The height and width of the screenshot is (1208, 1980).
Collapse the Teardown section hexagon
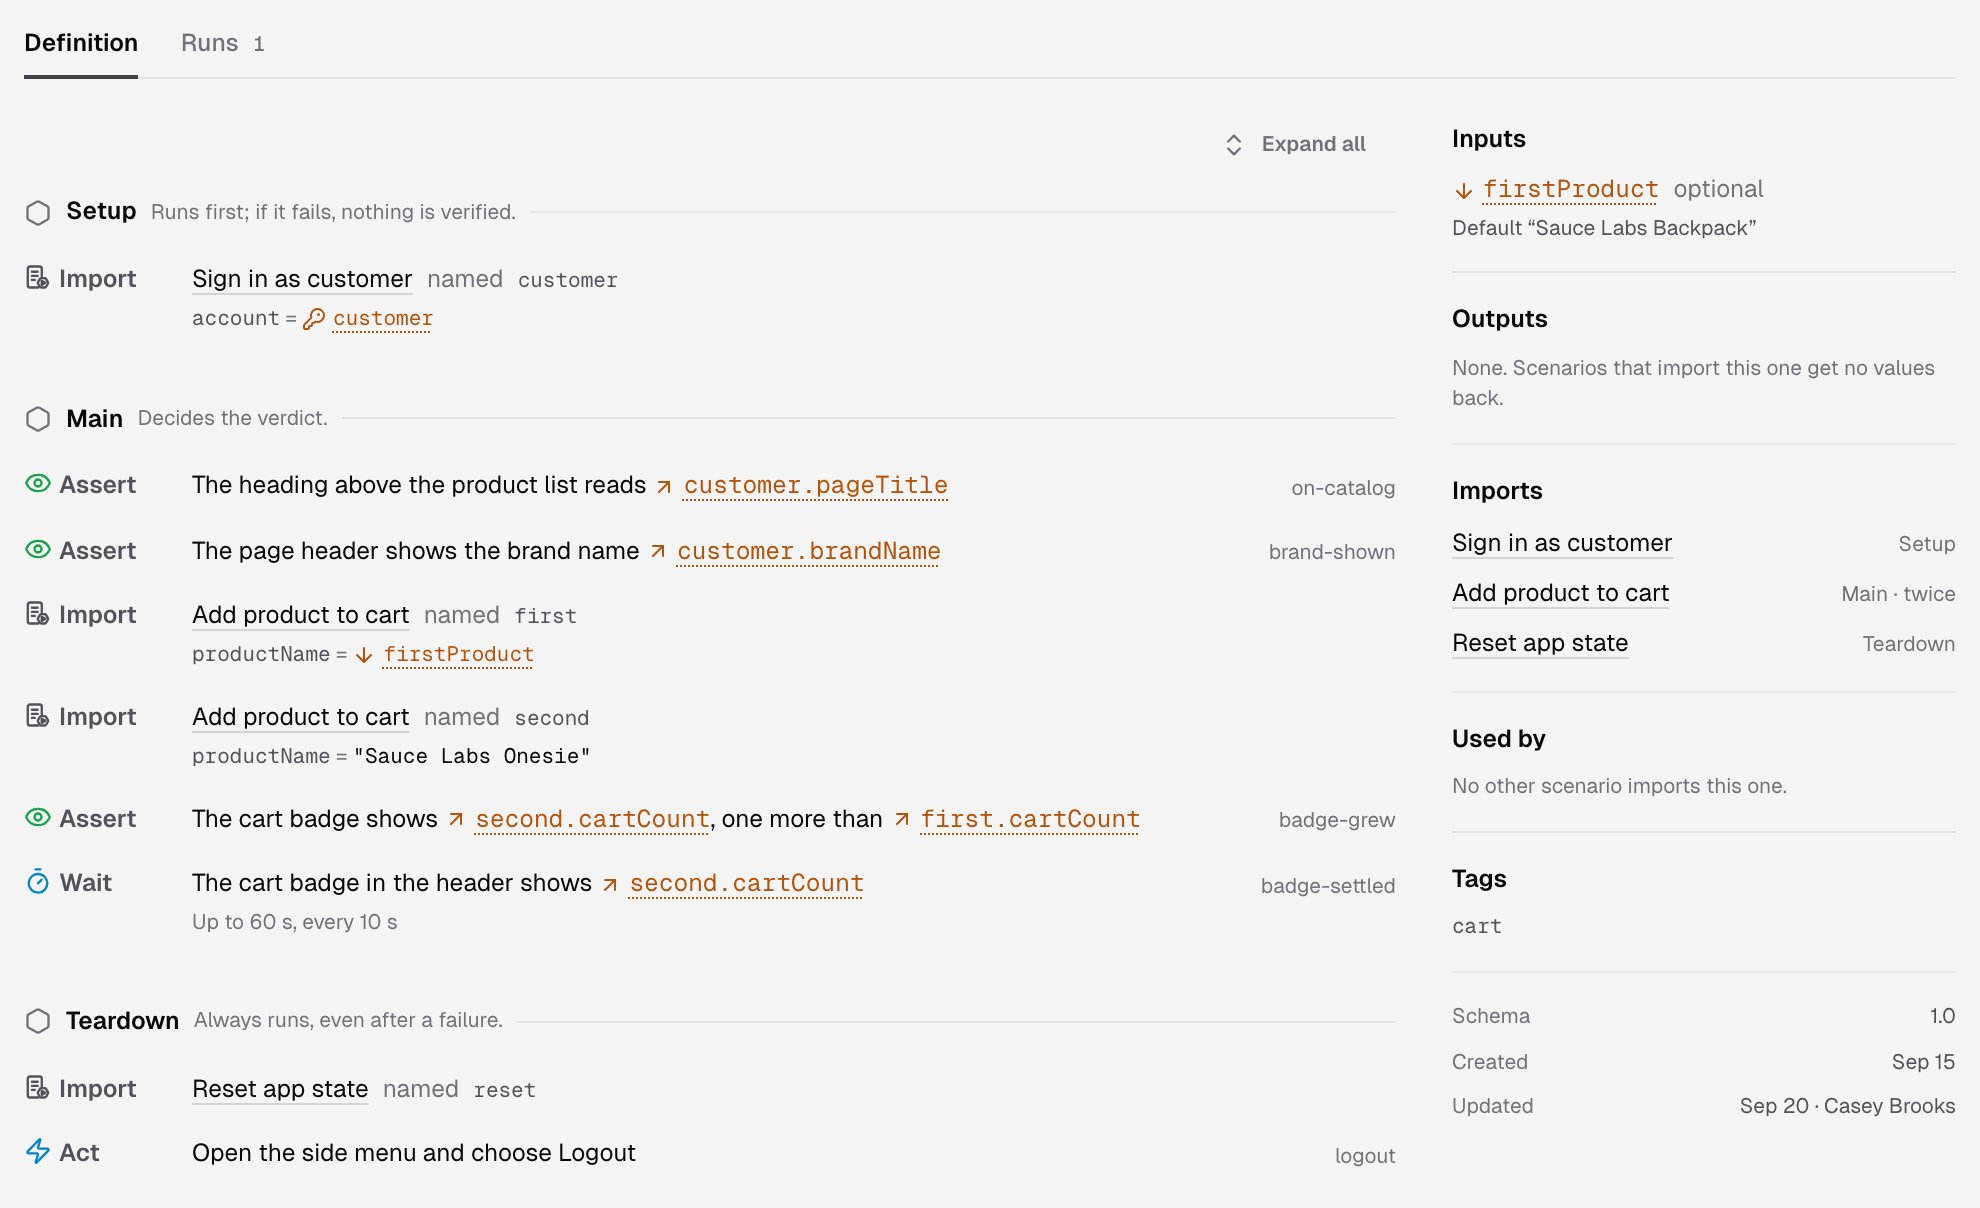38,1020
